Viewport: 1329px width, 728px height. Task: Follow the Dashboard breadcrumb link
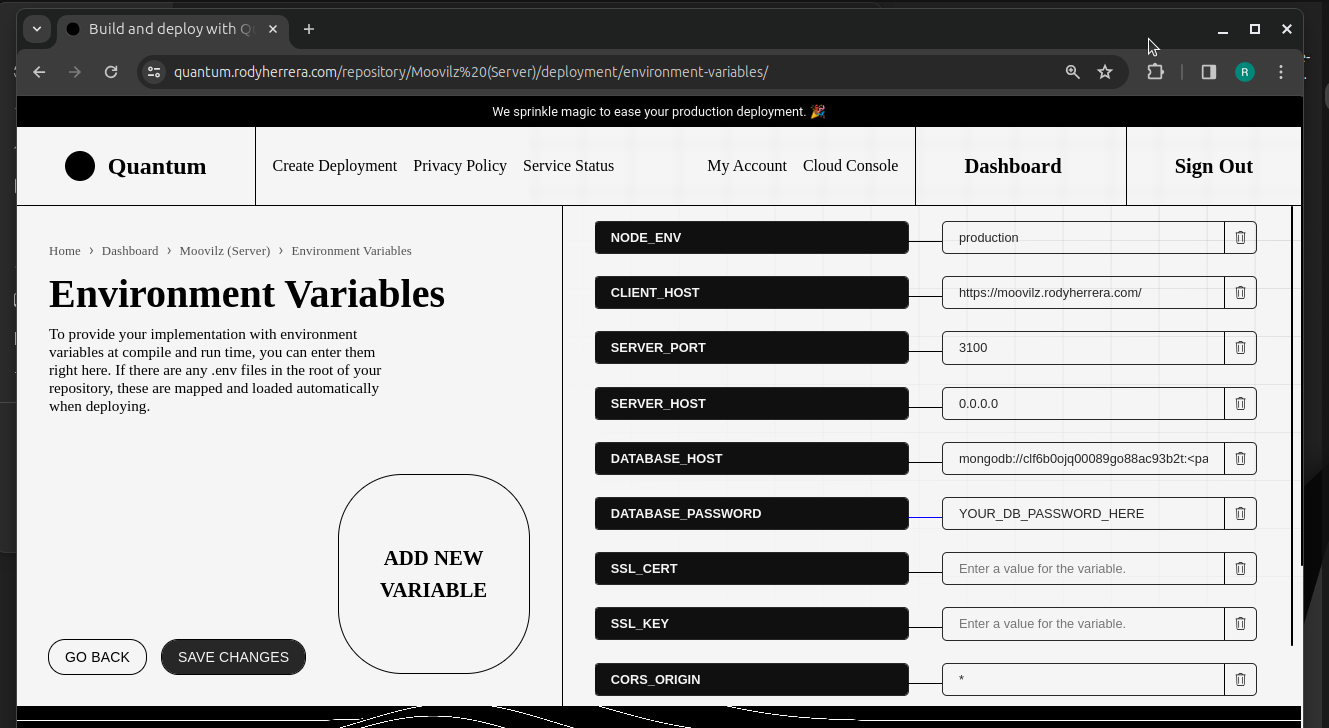(130, 251)
